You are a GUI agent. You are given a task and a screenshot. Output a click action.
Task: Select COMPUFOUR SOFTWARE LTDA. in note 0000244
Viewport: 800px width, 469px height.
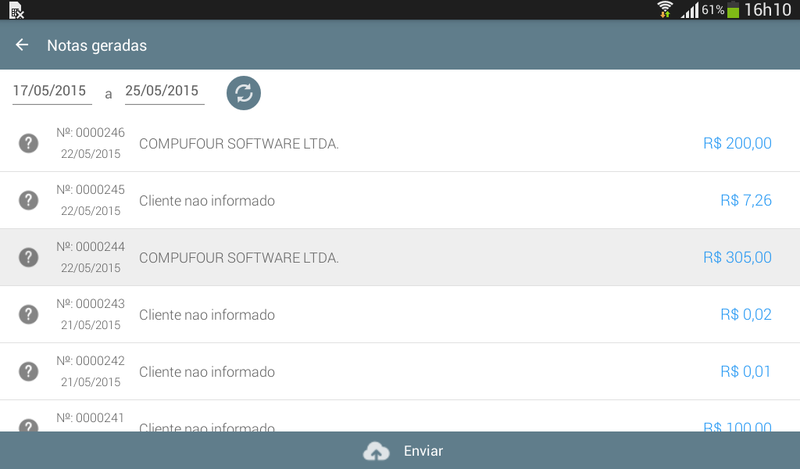point(239,258)
